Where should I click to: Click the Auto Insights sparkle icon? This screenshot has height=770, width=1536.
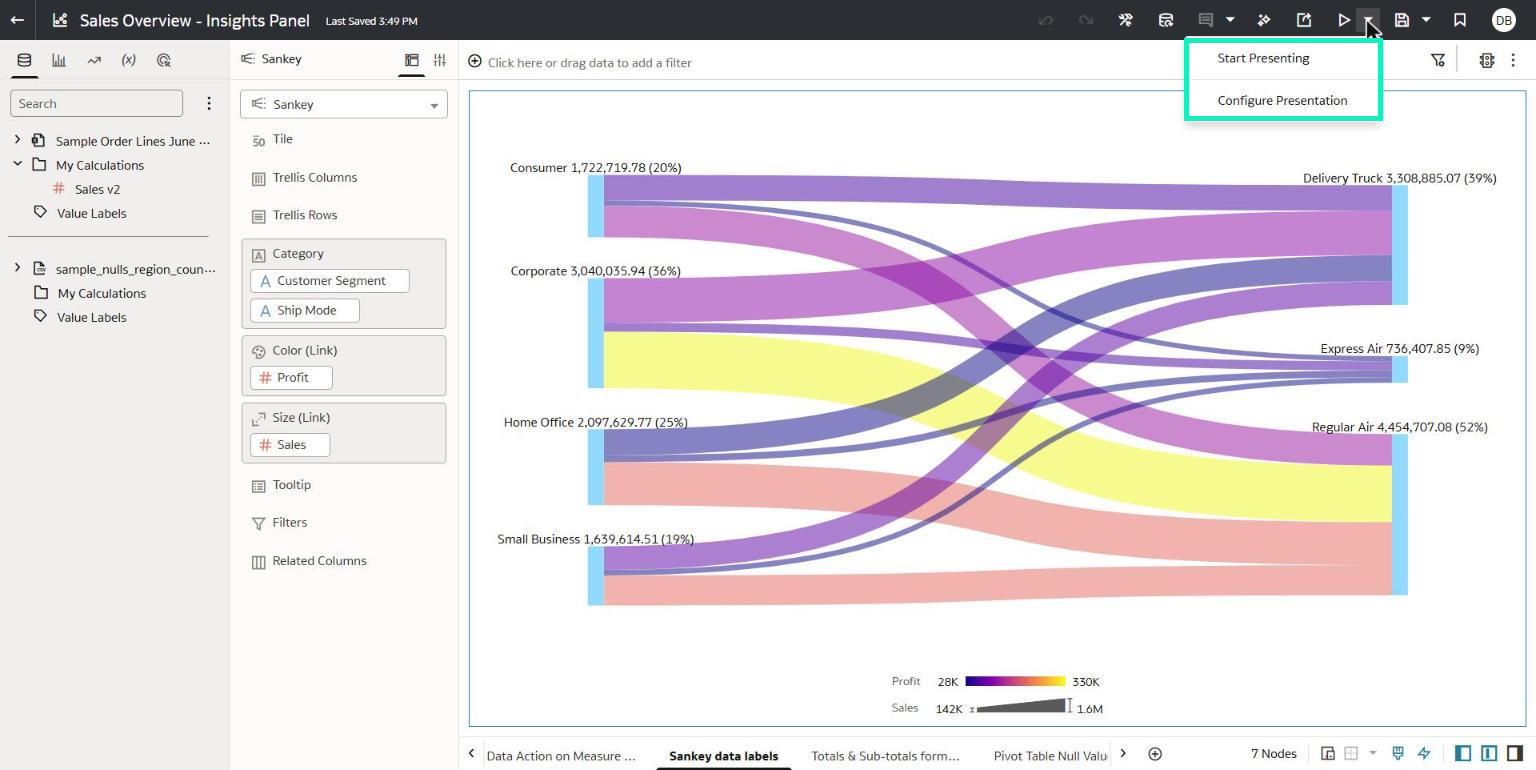(1264, 20)
